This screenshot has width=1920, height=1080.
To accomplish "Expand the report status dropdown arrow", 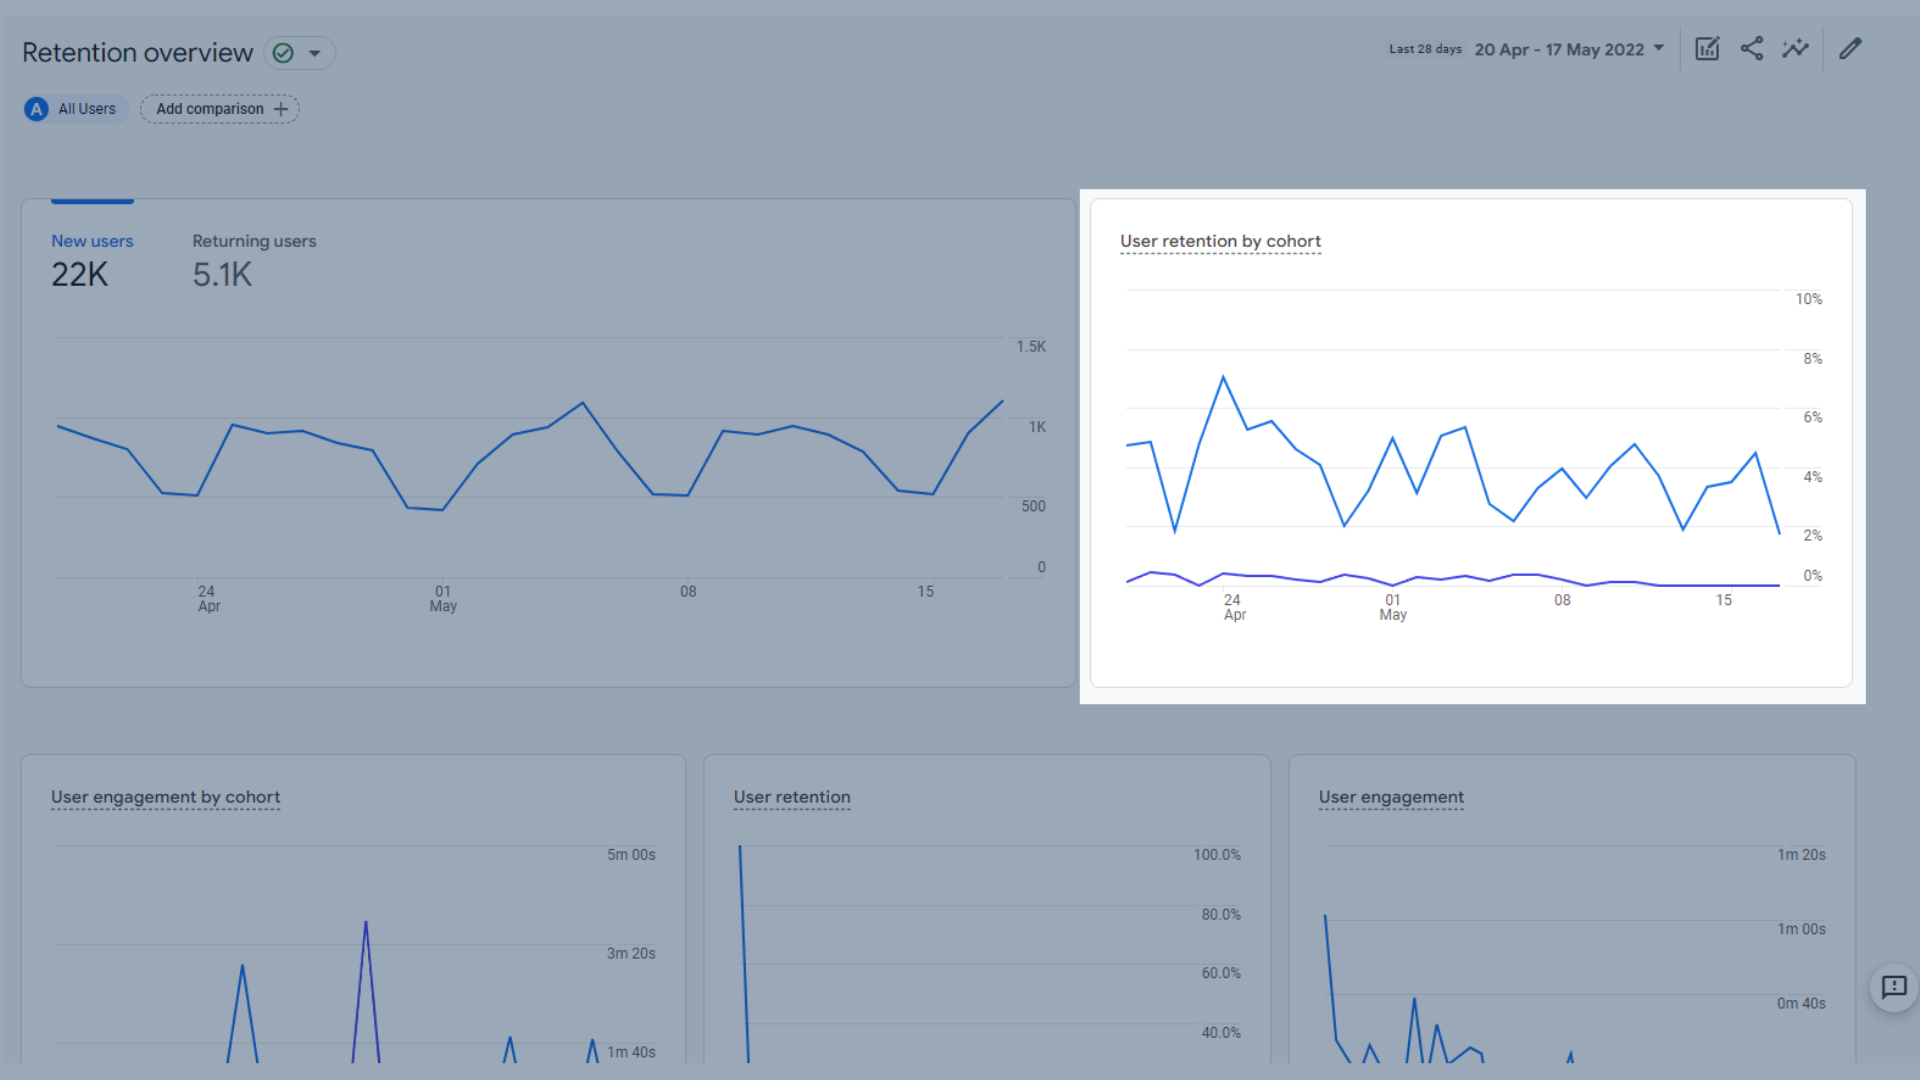I will tap(315, 53).
